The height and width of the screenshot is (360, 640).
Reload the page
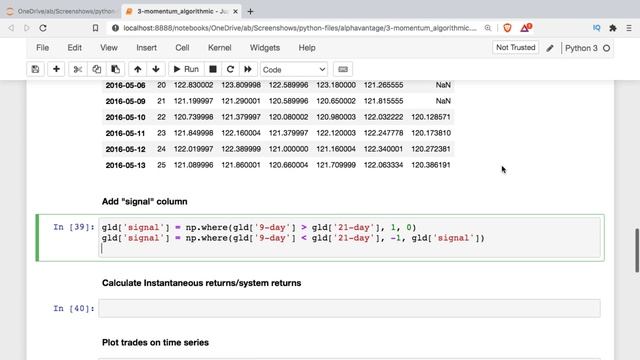pyautogui.click(x=43, y=28)
